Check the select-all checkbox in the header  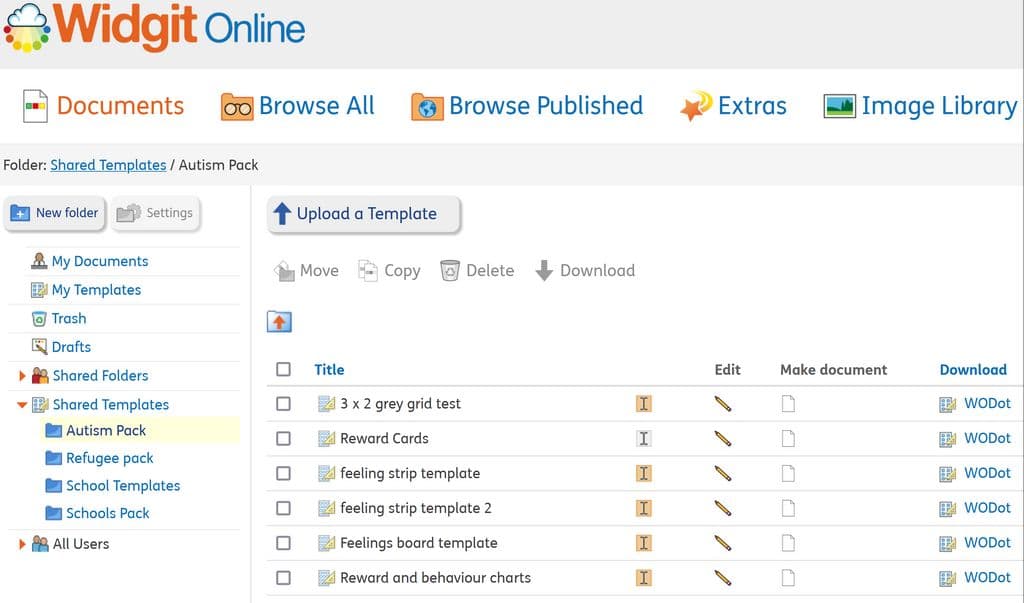(284, 369)
